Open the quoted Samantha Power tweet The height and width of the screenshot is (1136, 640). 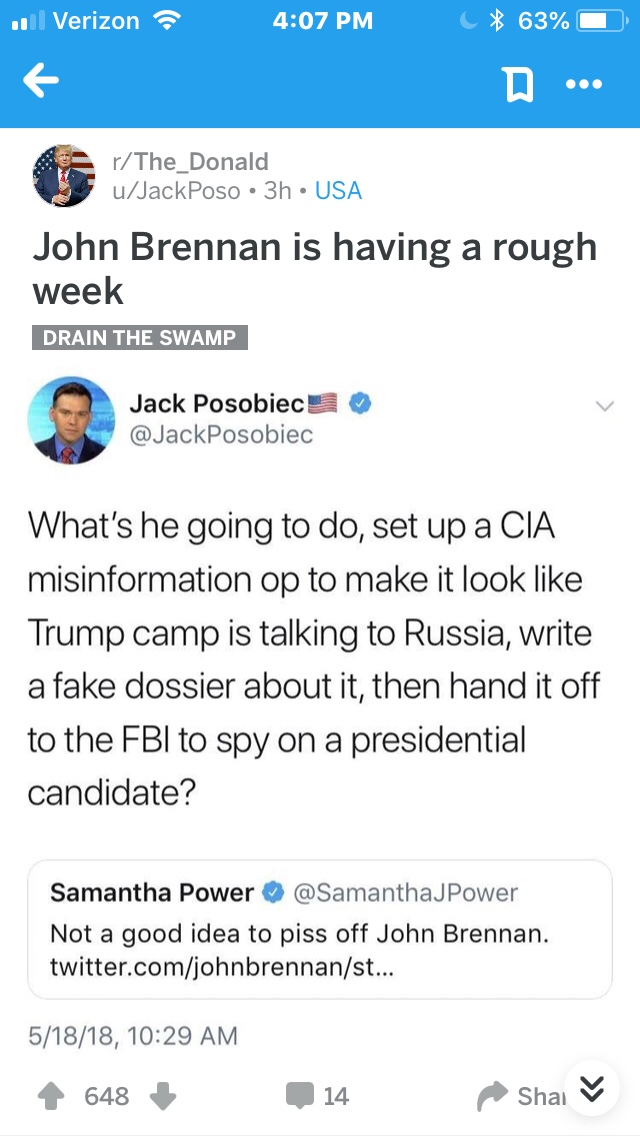click(x=319, y=928)
